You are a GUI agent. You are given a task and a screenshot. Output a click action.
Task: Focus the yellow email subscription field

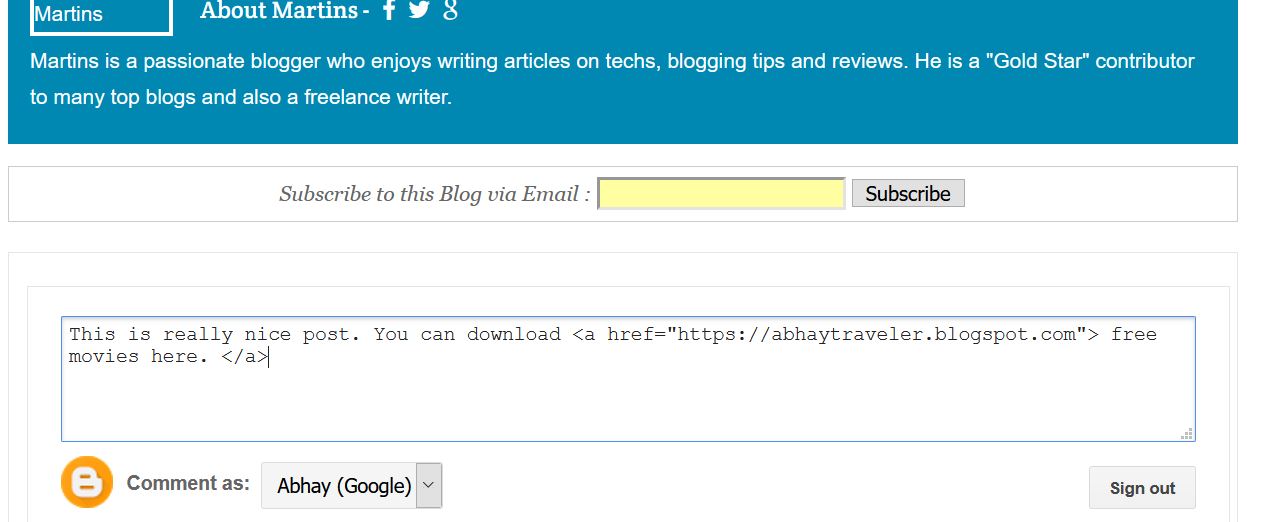[x=721, y=193]
